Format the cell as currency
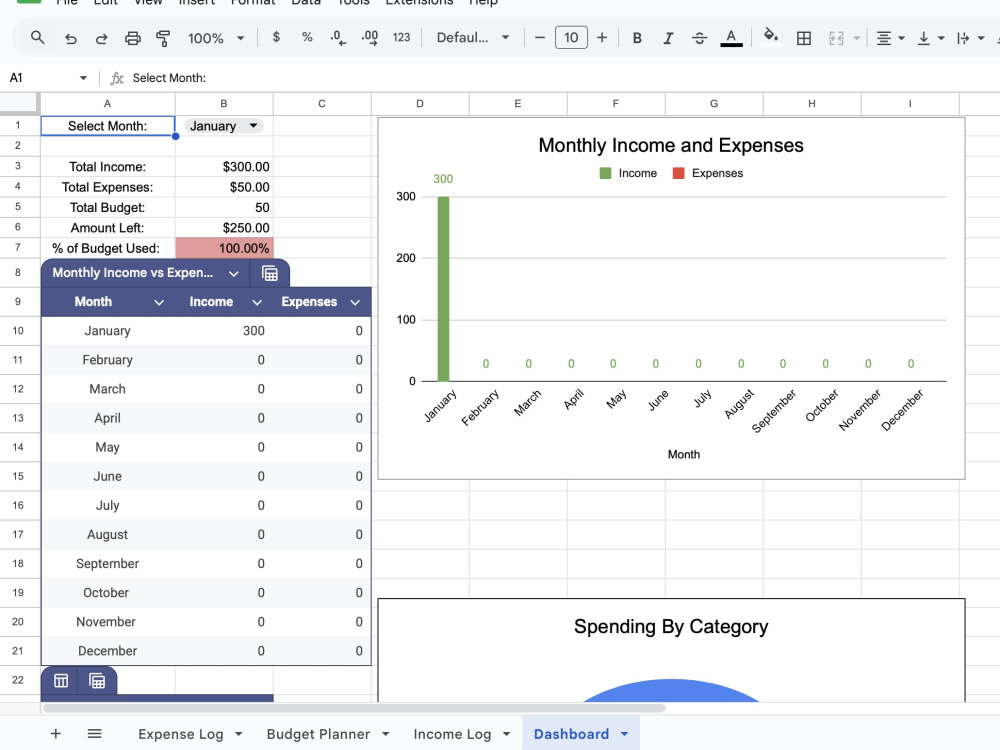Image resolution: width=1000 pixels, height=750 pixels. (x=276, y=38)
